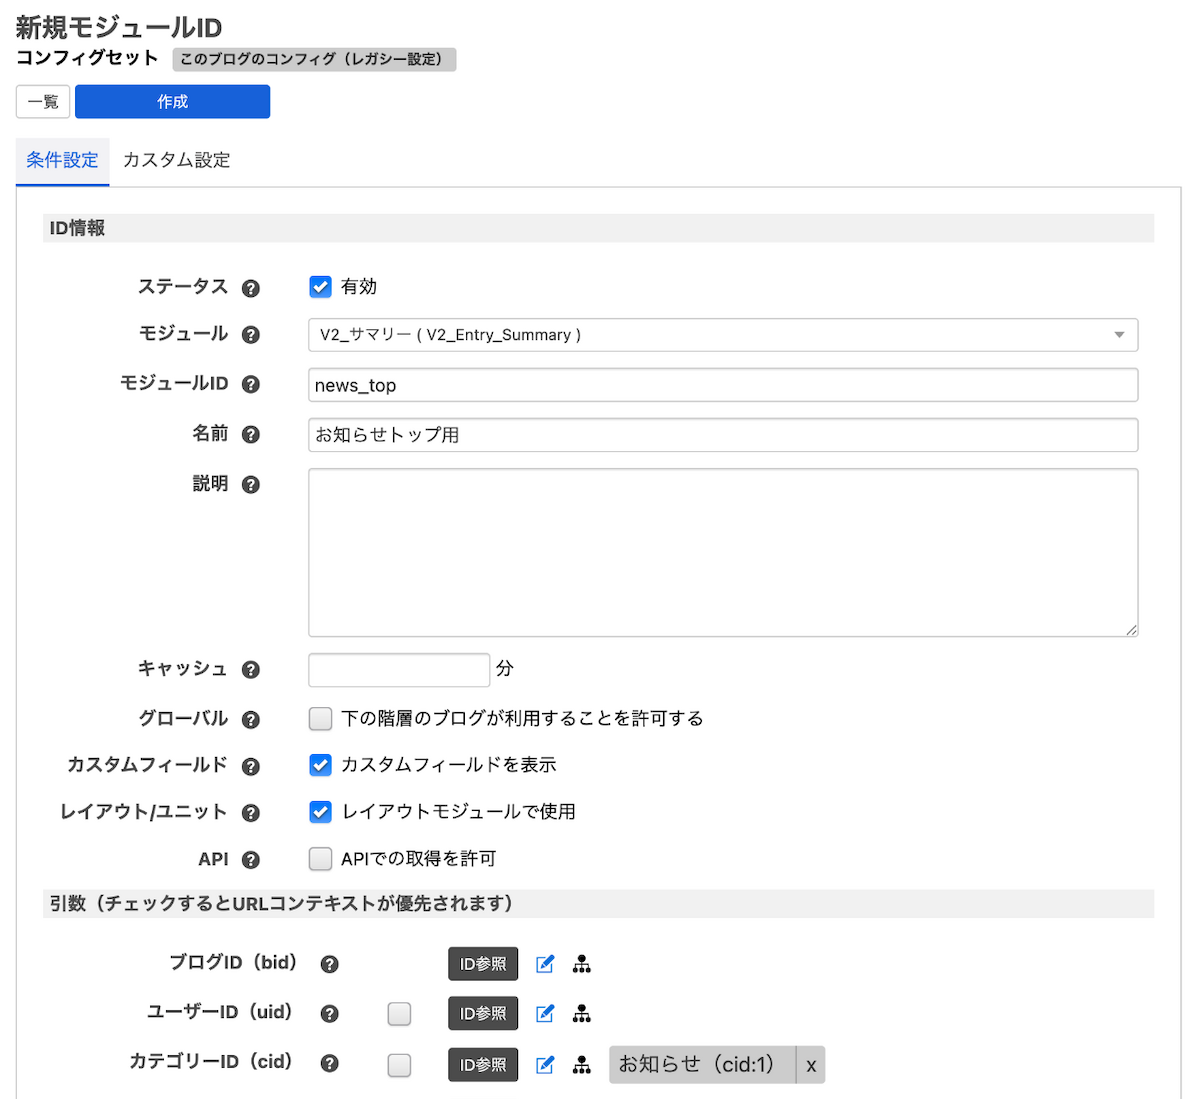This screenshot has width=1200, height=1099.
Task: Click edit pencil icon in カテゴリーID row
Action: 545,1065
